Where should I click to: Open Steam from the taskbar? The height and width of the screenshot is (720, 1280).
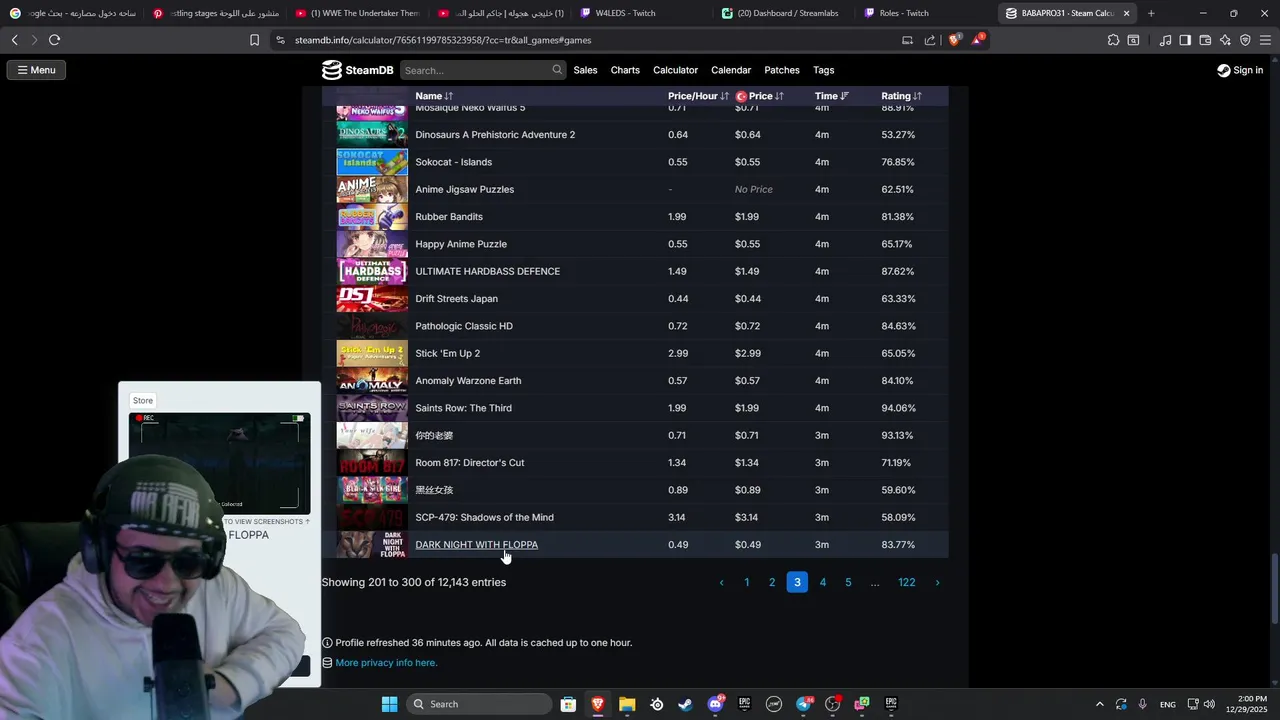(685, 704)
